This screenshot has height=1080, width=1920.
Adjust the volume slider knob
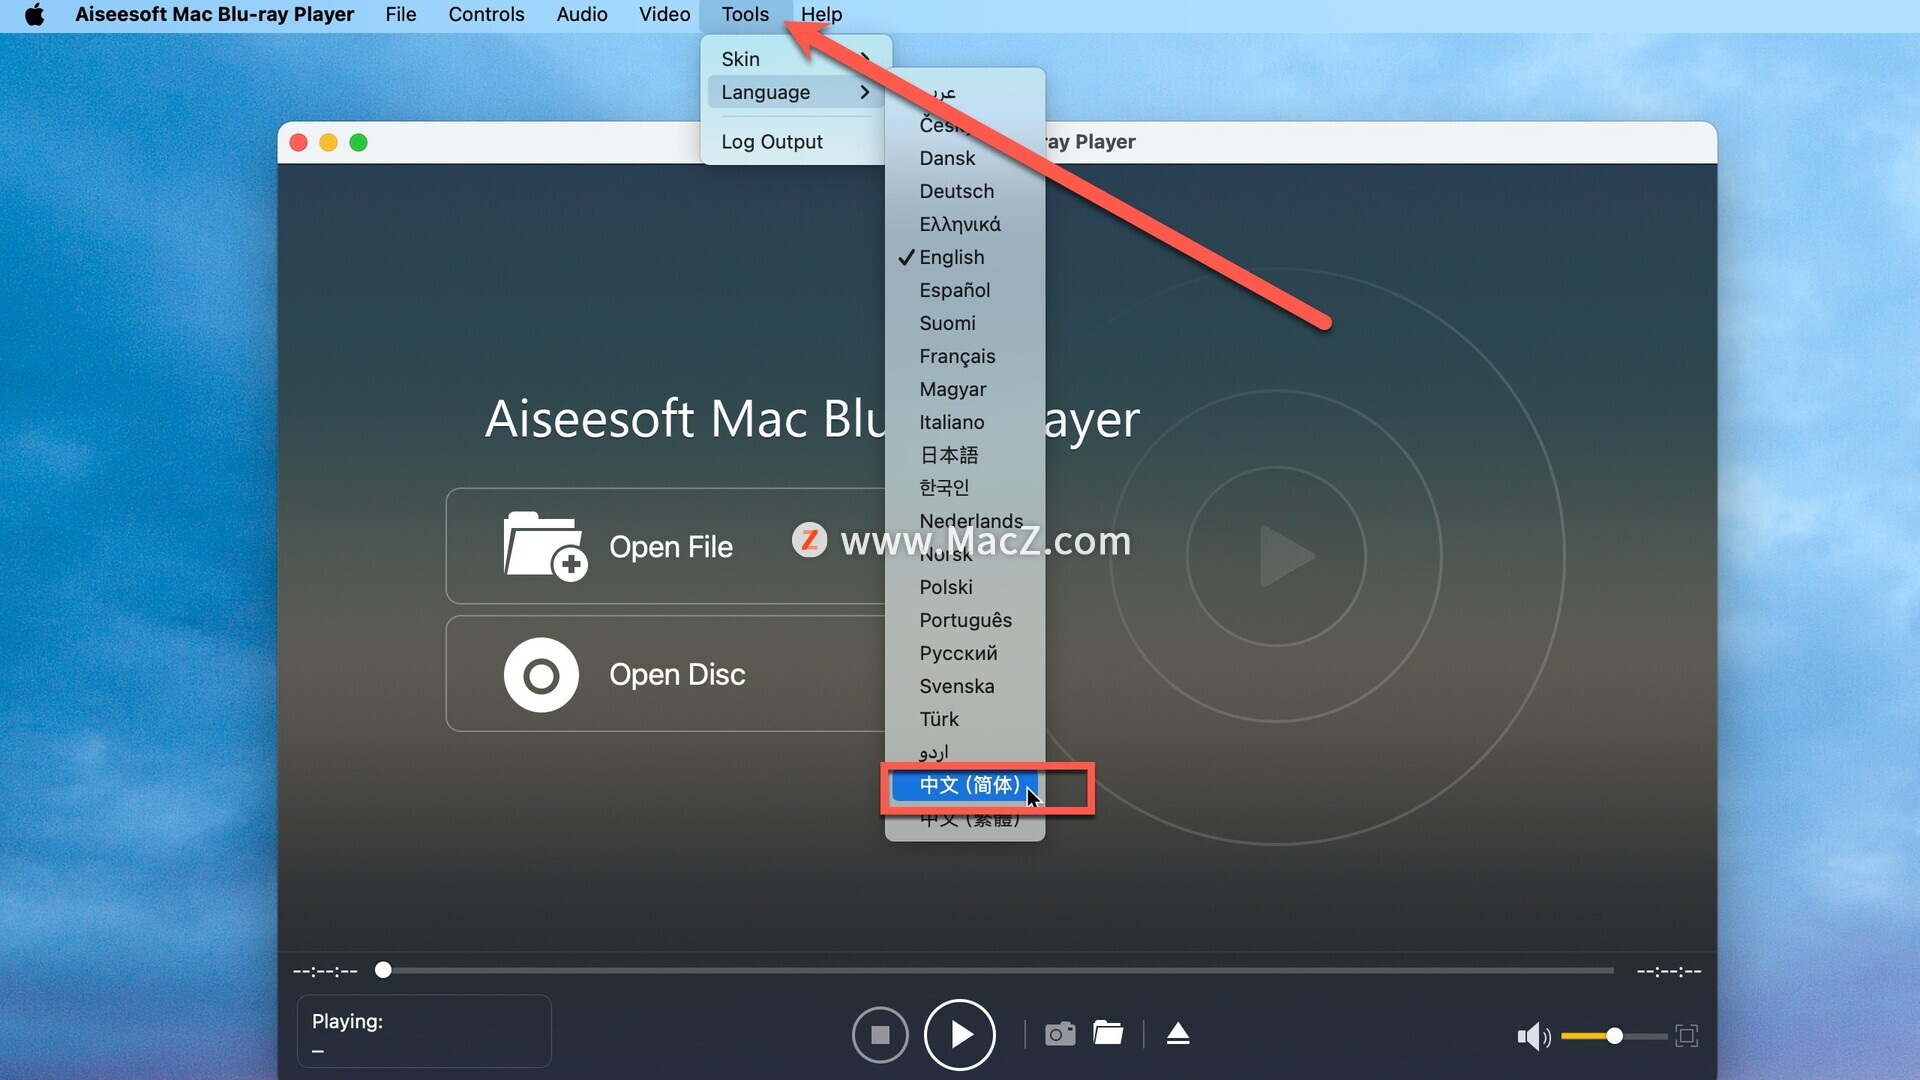click(x=1614, y=1036)
